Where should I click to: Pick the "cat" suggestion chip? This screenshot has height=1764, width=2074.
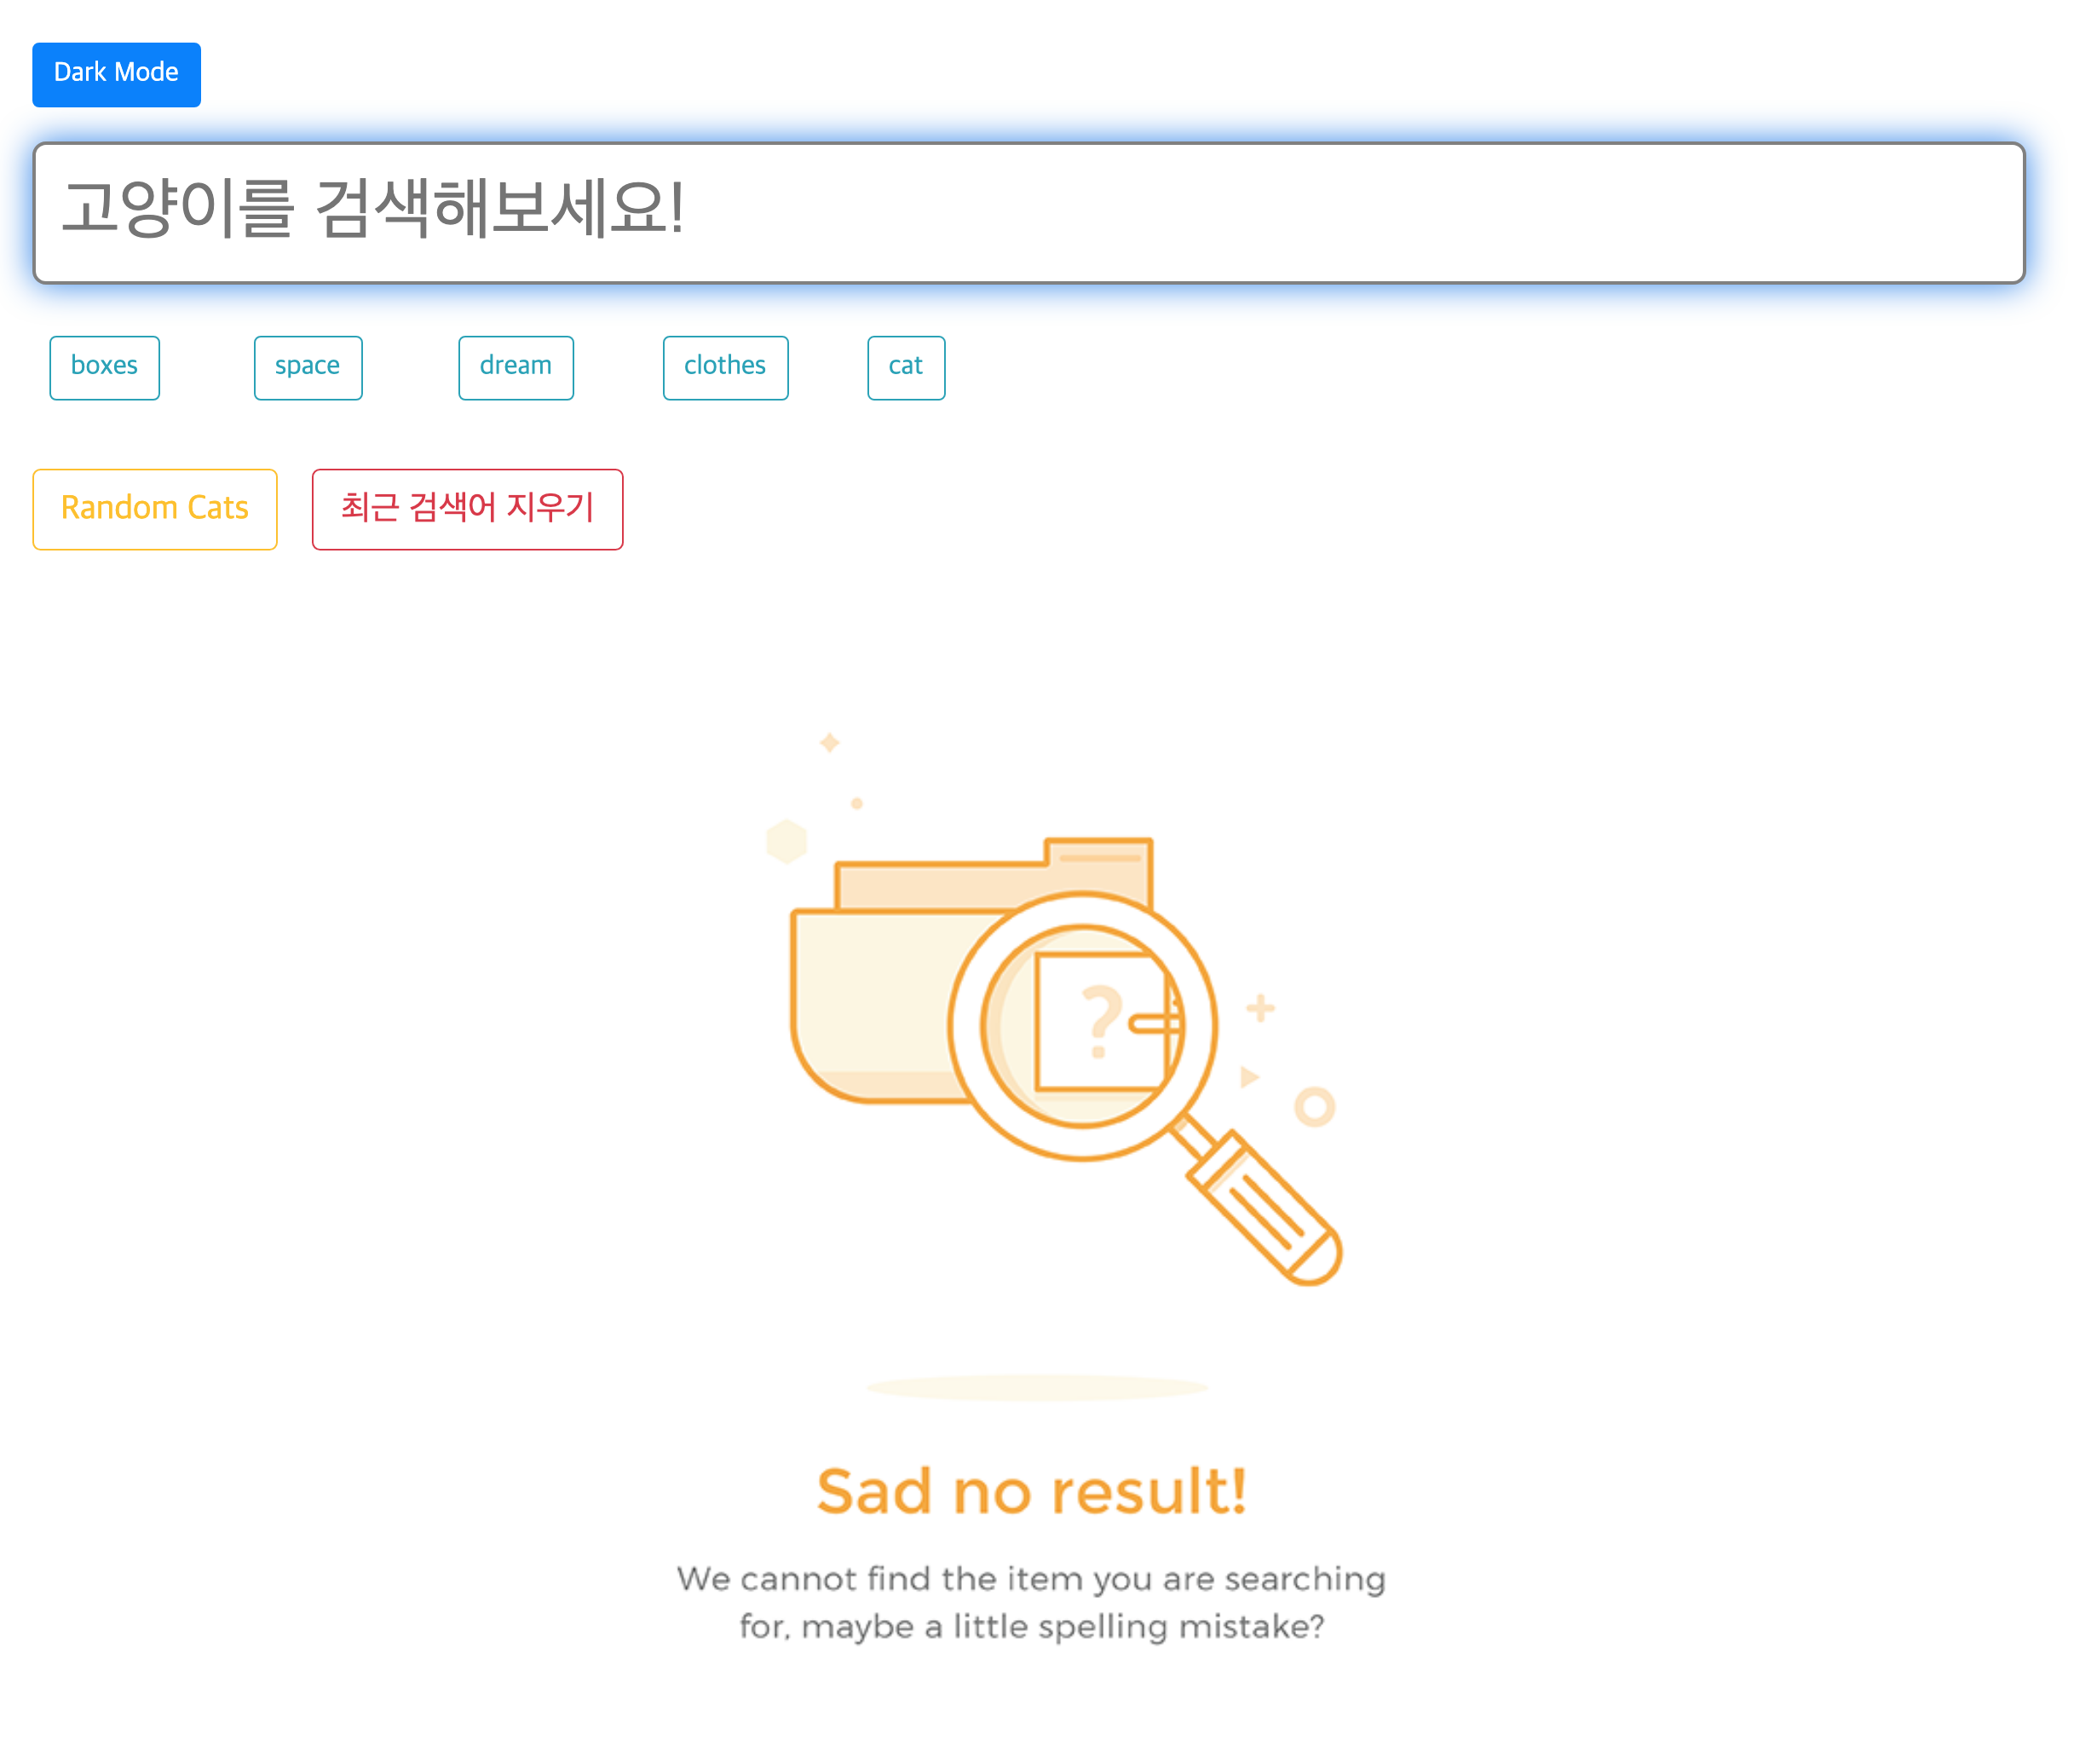pos(905,367)
